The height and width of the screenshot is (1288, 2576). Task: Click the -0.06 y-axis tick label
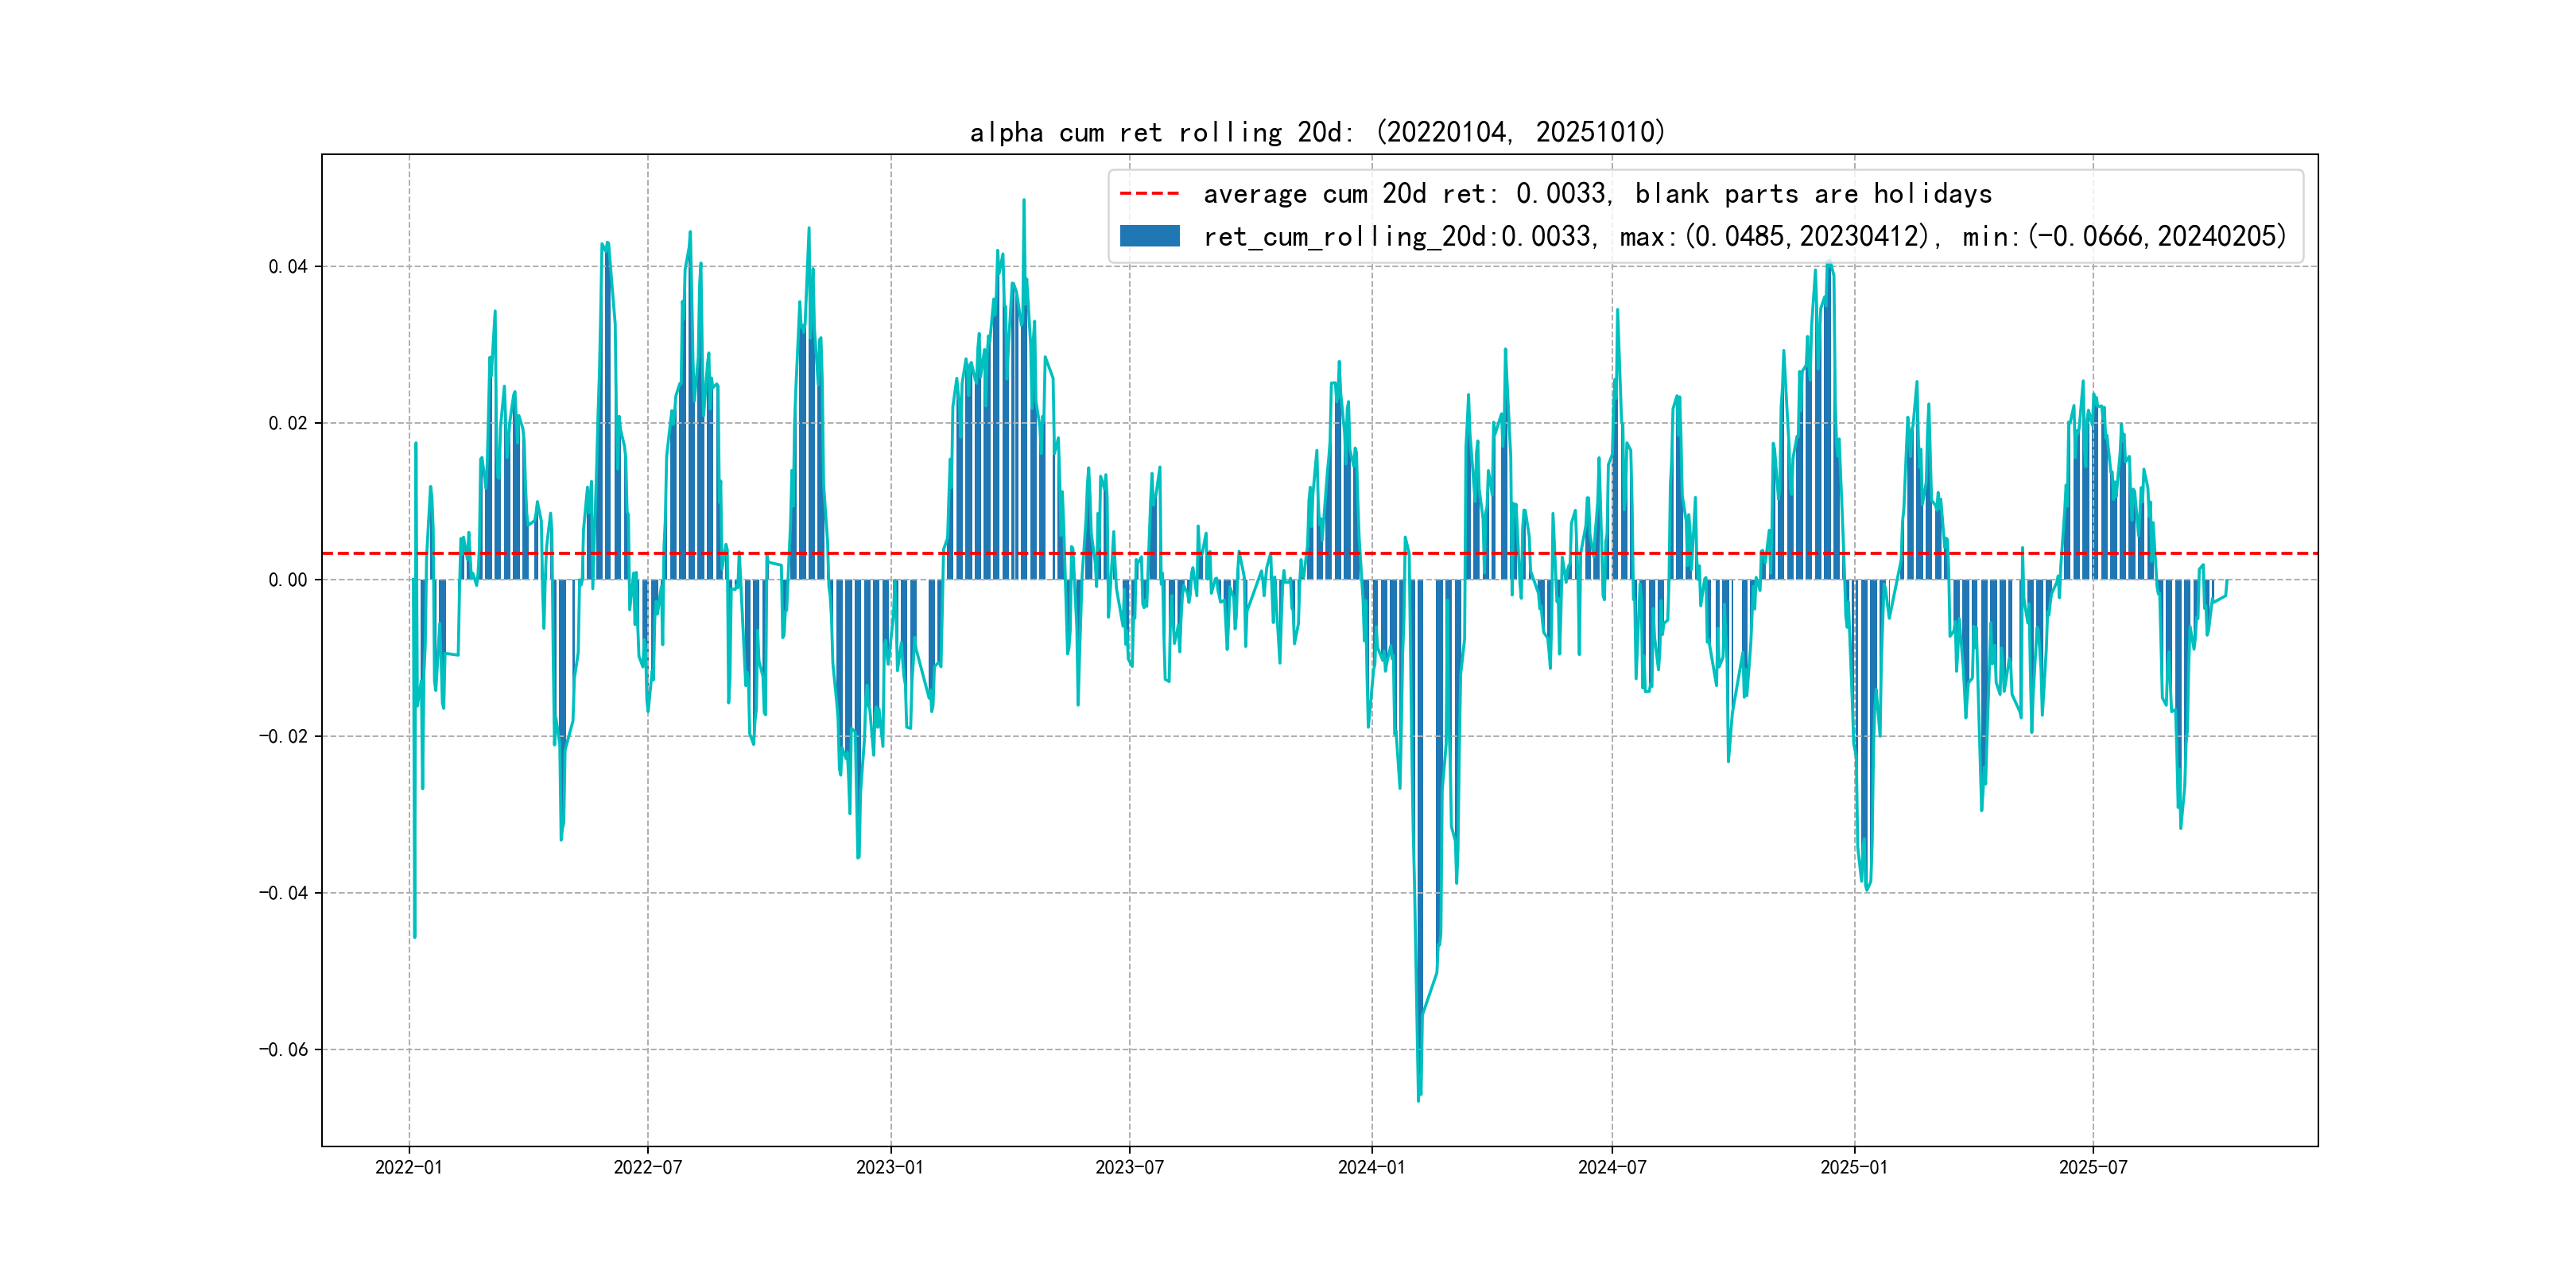(x=283, y=1050)
